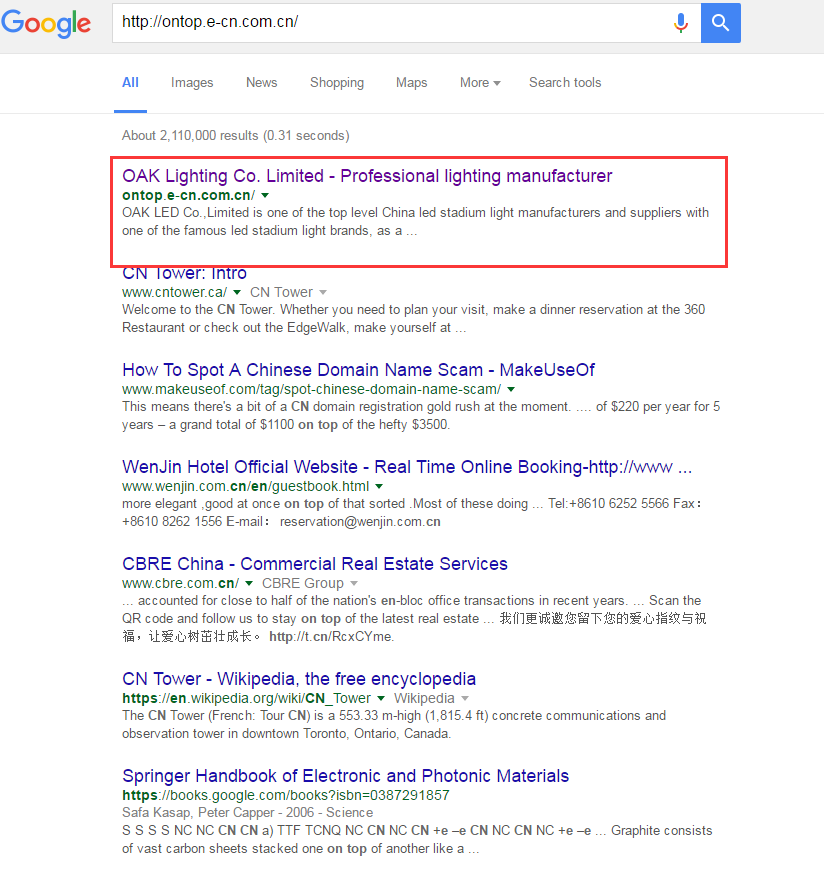Screen dimensions: 824x871
Task: Expand arrow beside ontop.e-cn.com.cn/ URL
Action: click(265, 196)
